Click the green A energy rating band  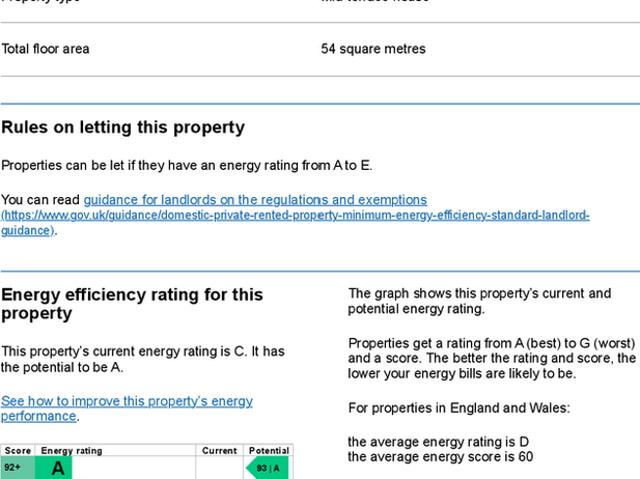point(58,468)
